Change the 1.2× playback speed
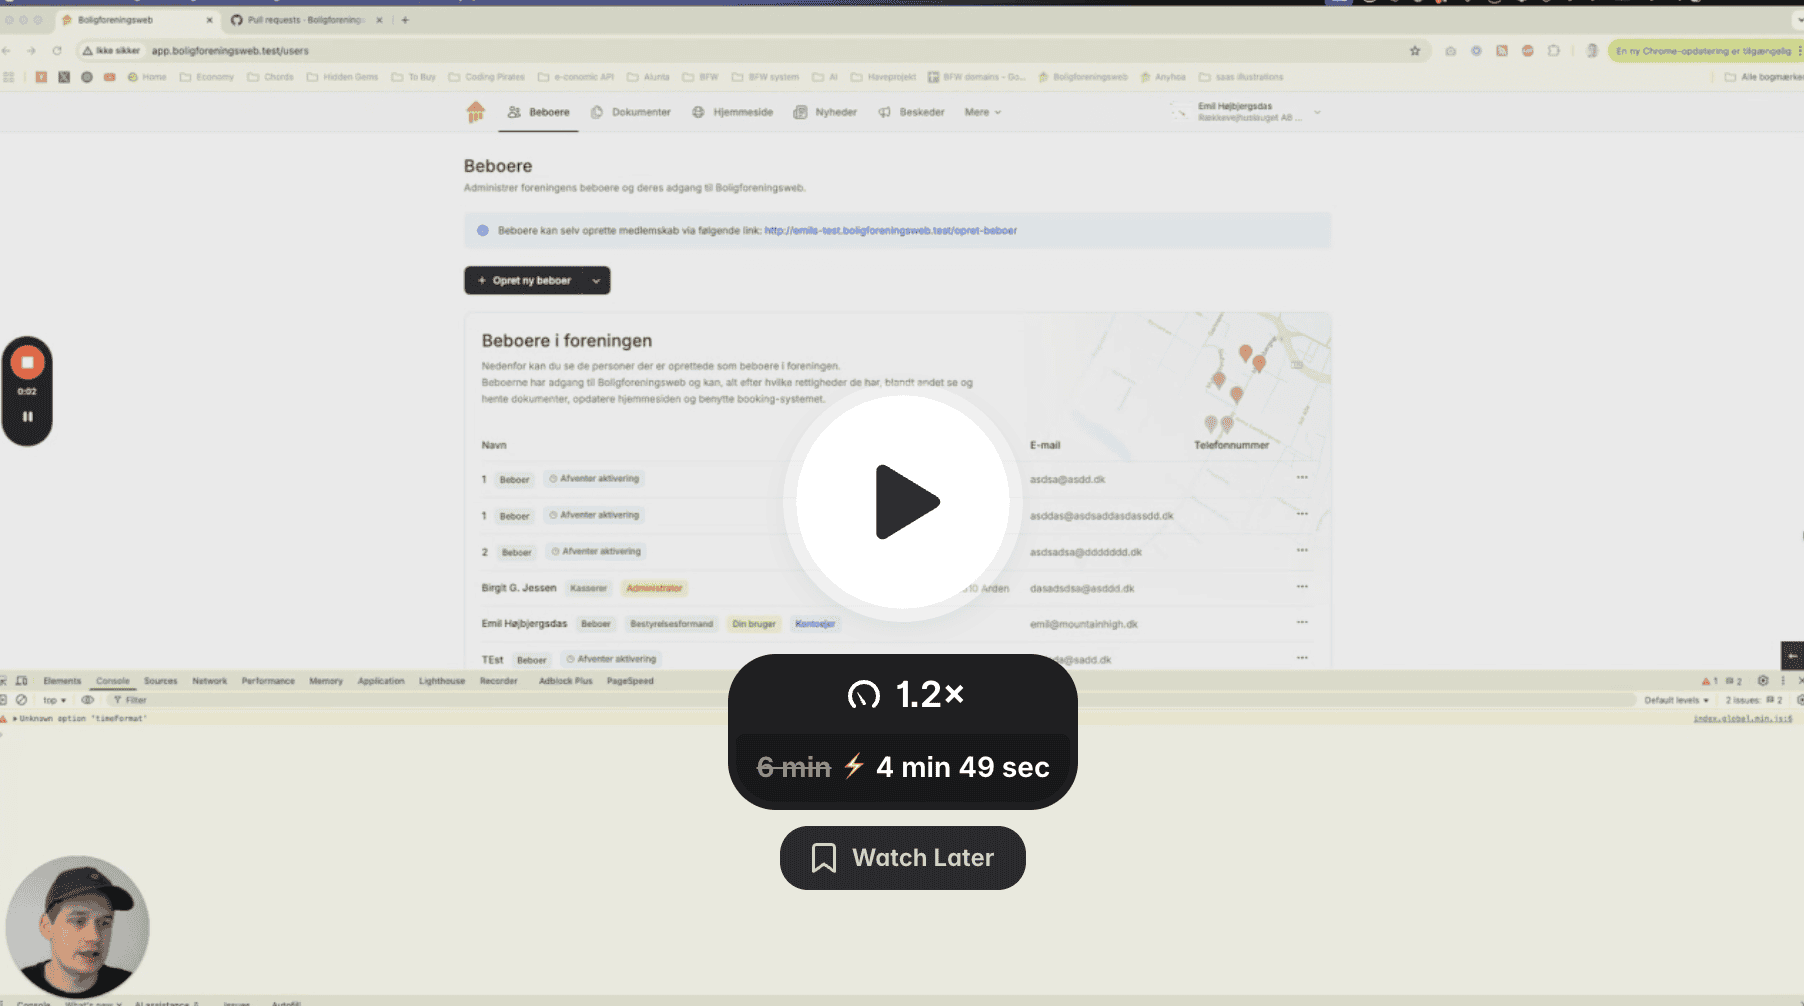 coord(904,694)
